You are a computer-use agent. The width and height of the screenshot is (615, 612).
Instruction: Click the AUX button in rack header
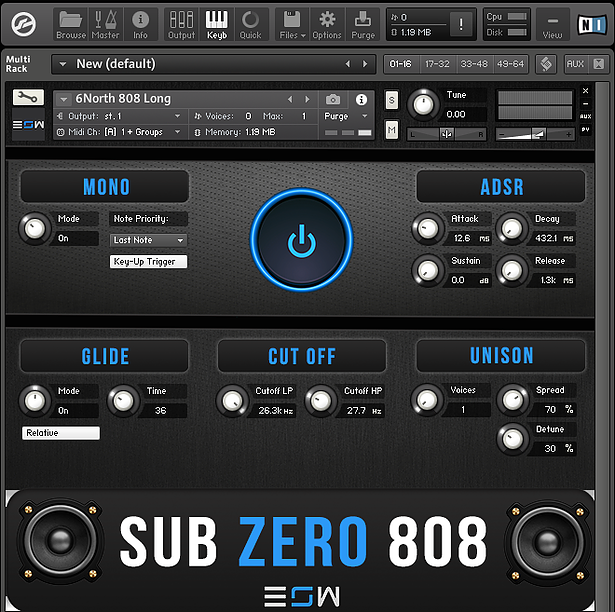tap(574, 64)
